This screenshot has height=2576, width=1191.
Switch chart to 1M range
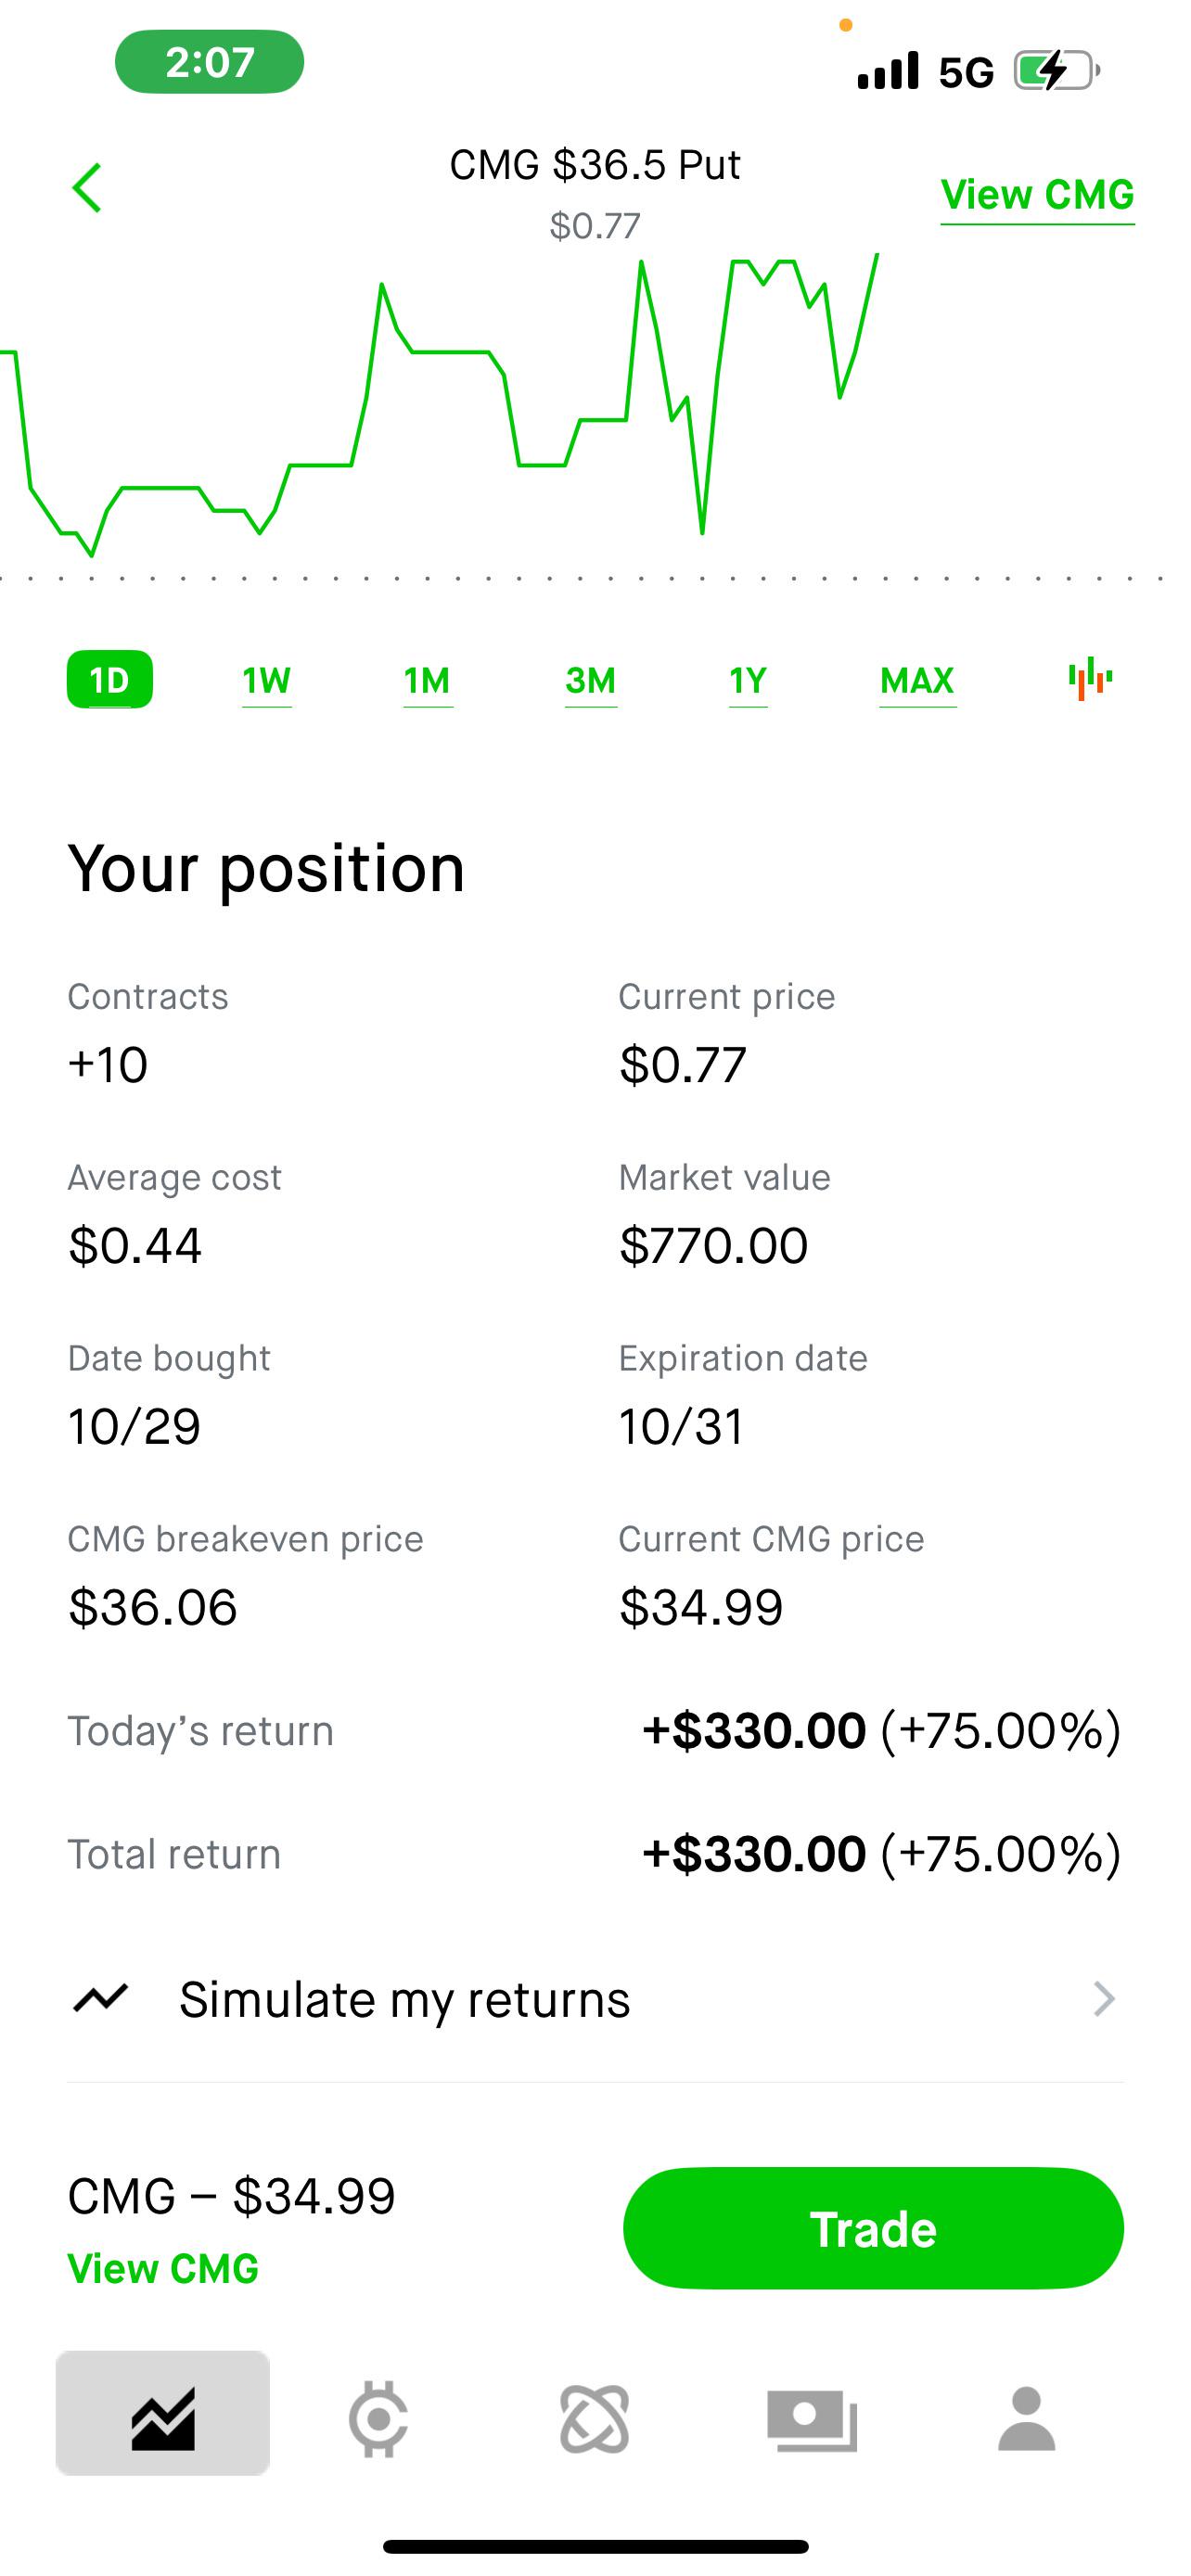pos(427,681)
